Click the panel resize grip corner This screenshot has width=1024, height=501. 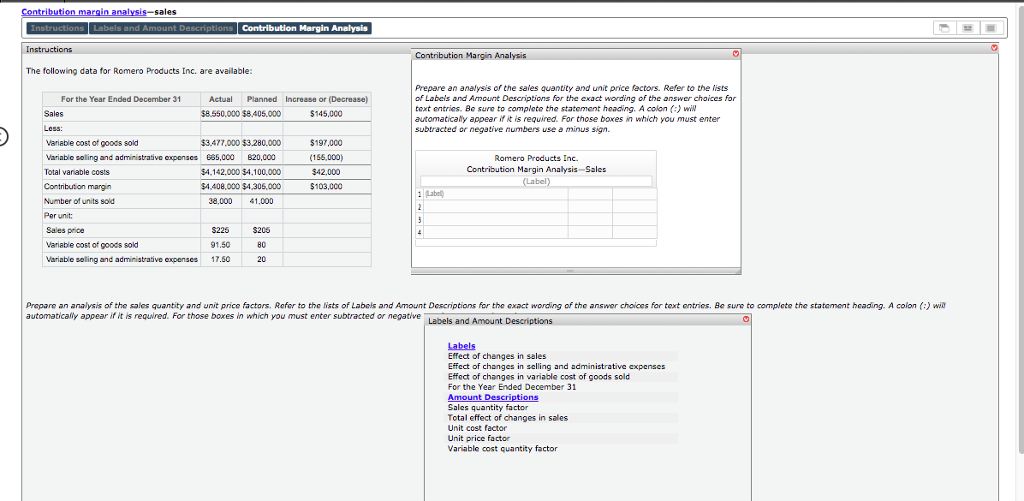[x=737, y=271]
